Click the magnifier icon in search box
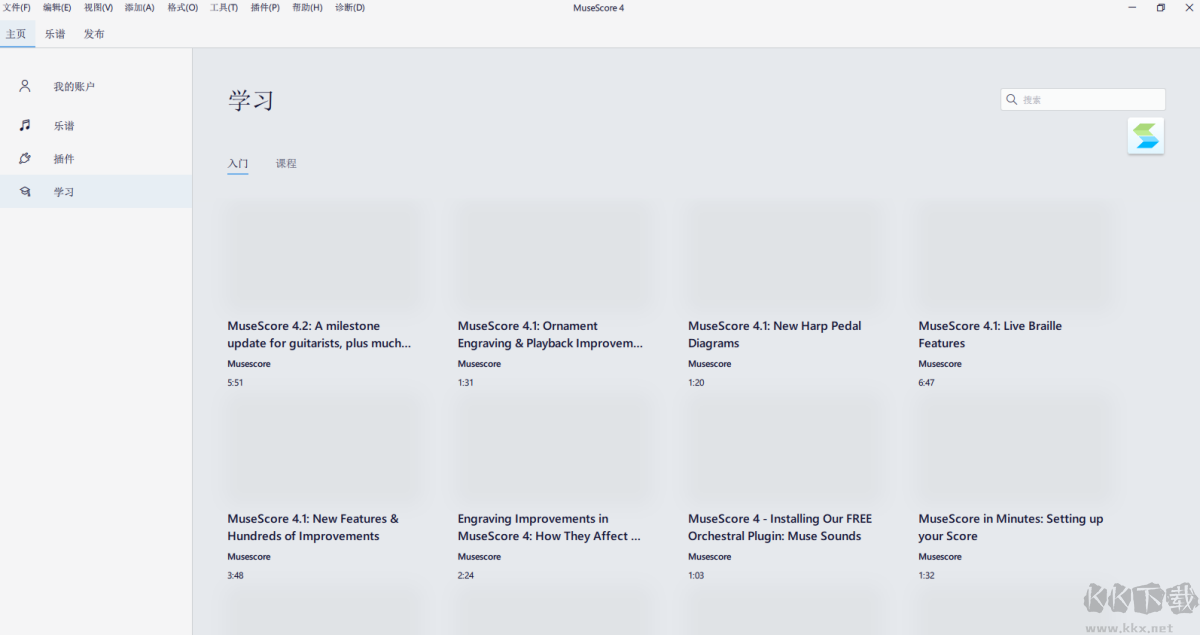This screenshot has height=635, width=1200. coord(1012,100)
